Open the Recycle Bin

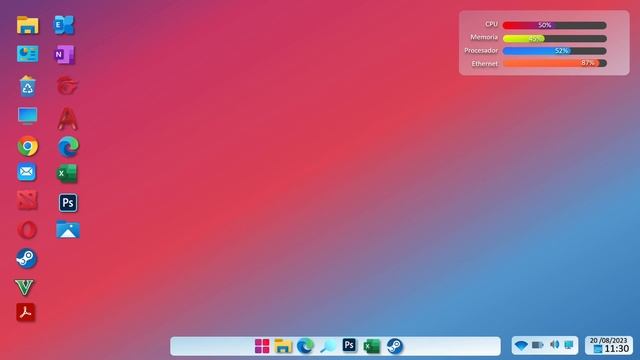(x=27, y=86)
